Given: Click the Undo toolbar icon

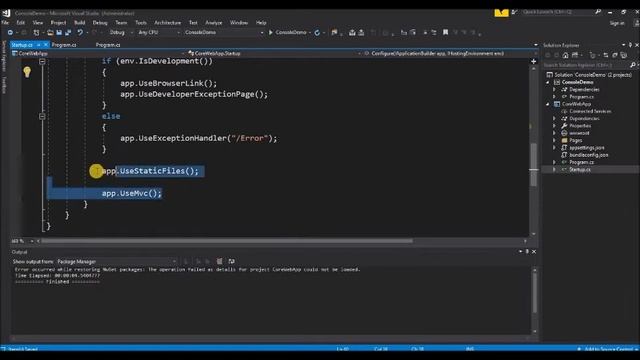Looking at the screenshot, I should [80, 33].
